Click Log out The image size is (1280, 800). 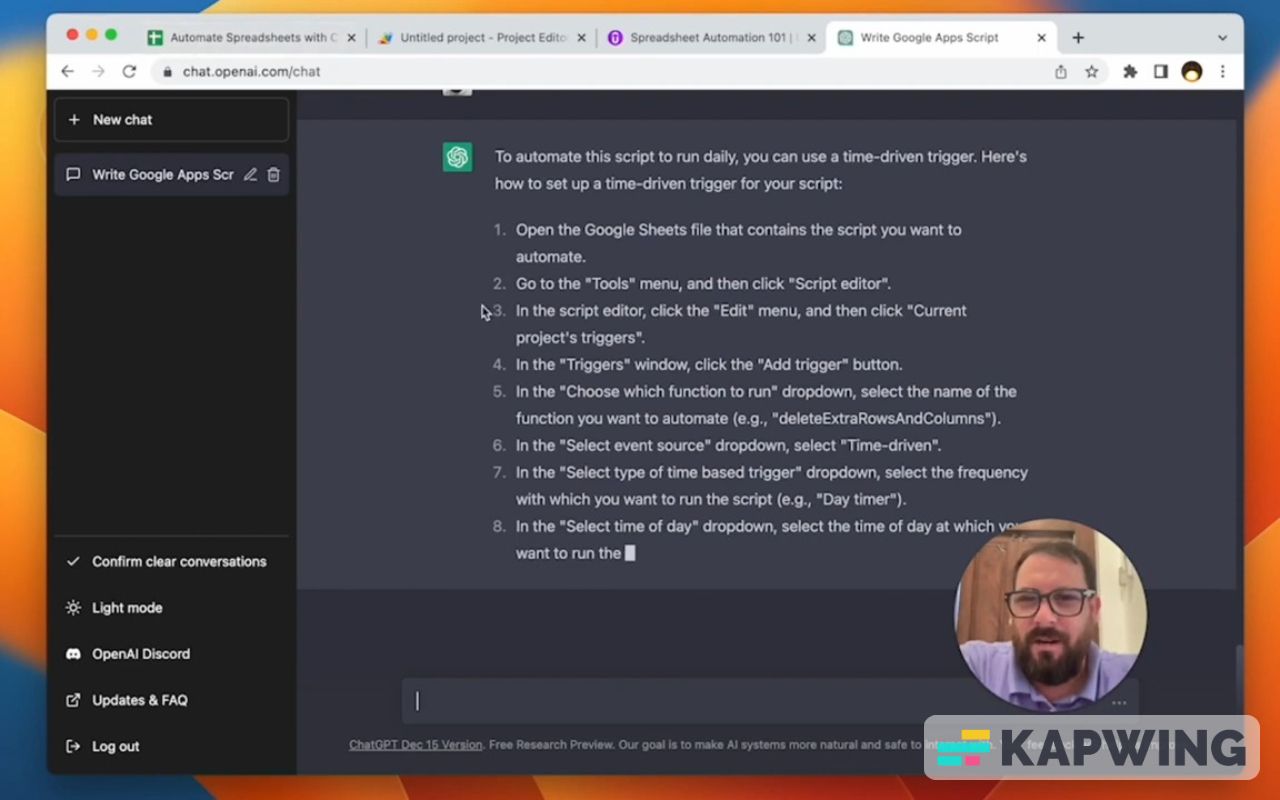coord(171,746)
